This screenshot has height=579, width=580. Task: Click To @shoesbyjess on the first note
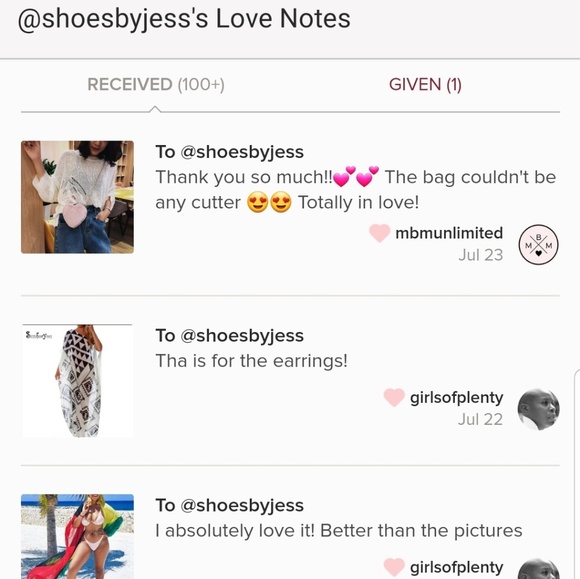229,152
